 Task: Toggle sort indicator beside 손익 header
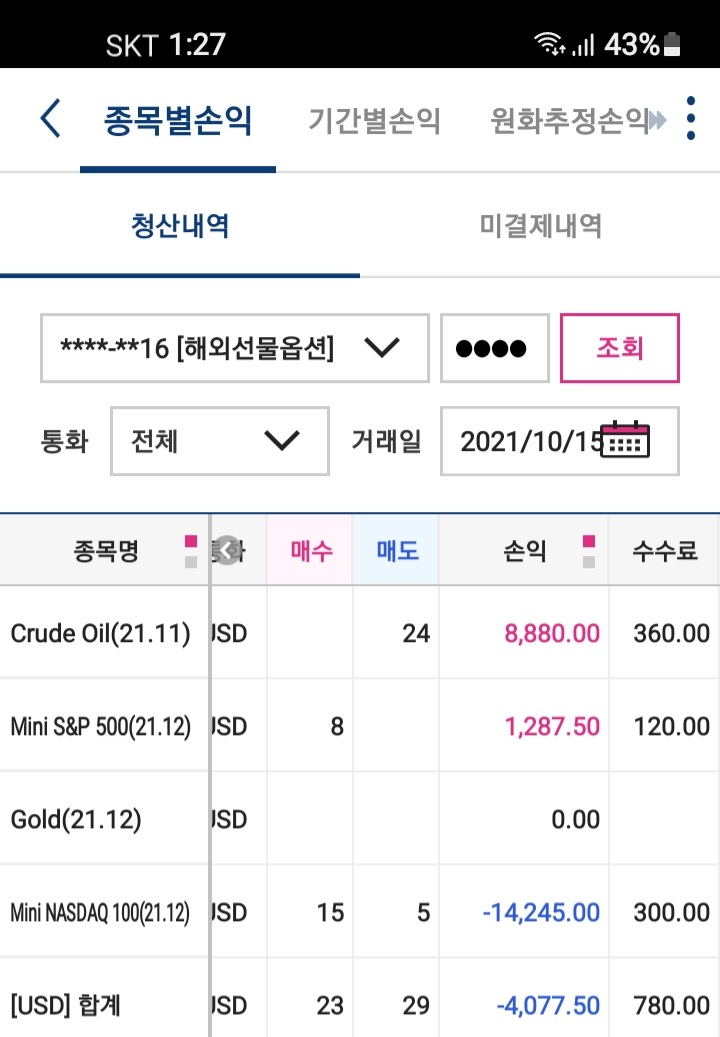click(589, 551)
